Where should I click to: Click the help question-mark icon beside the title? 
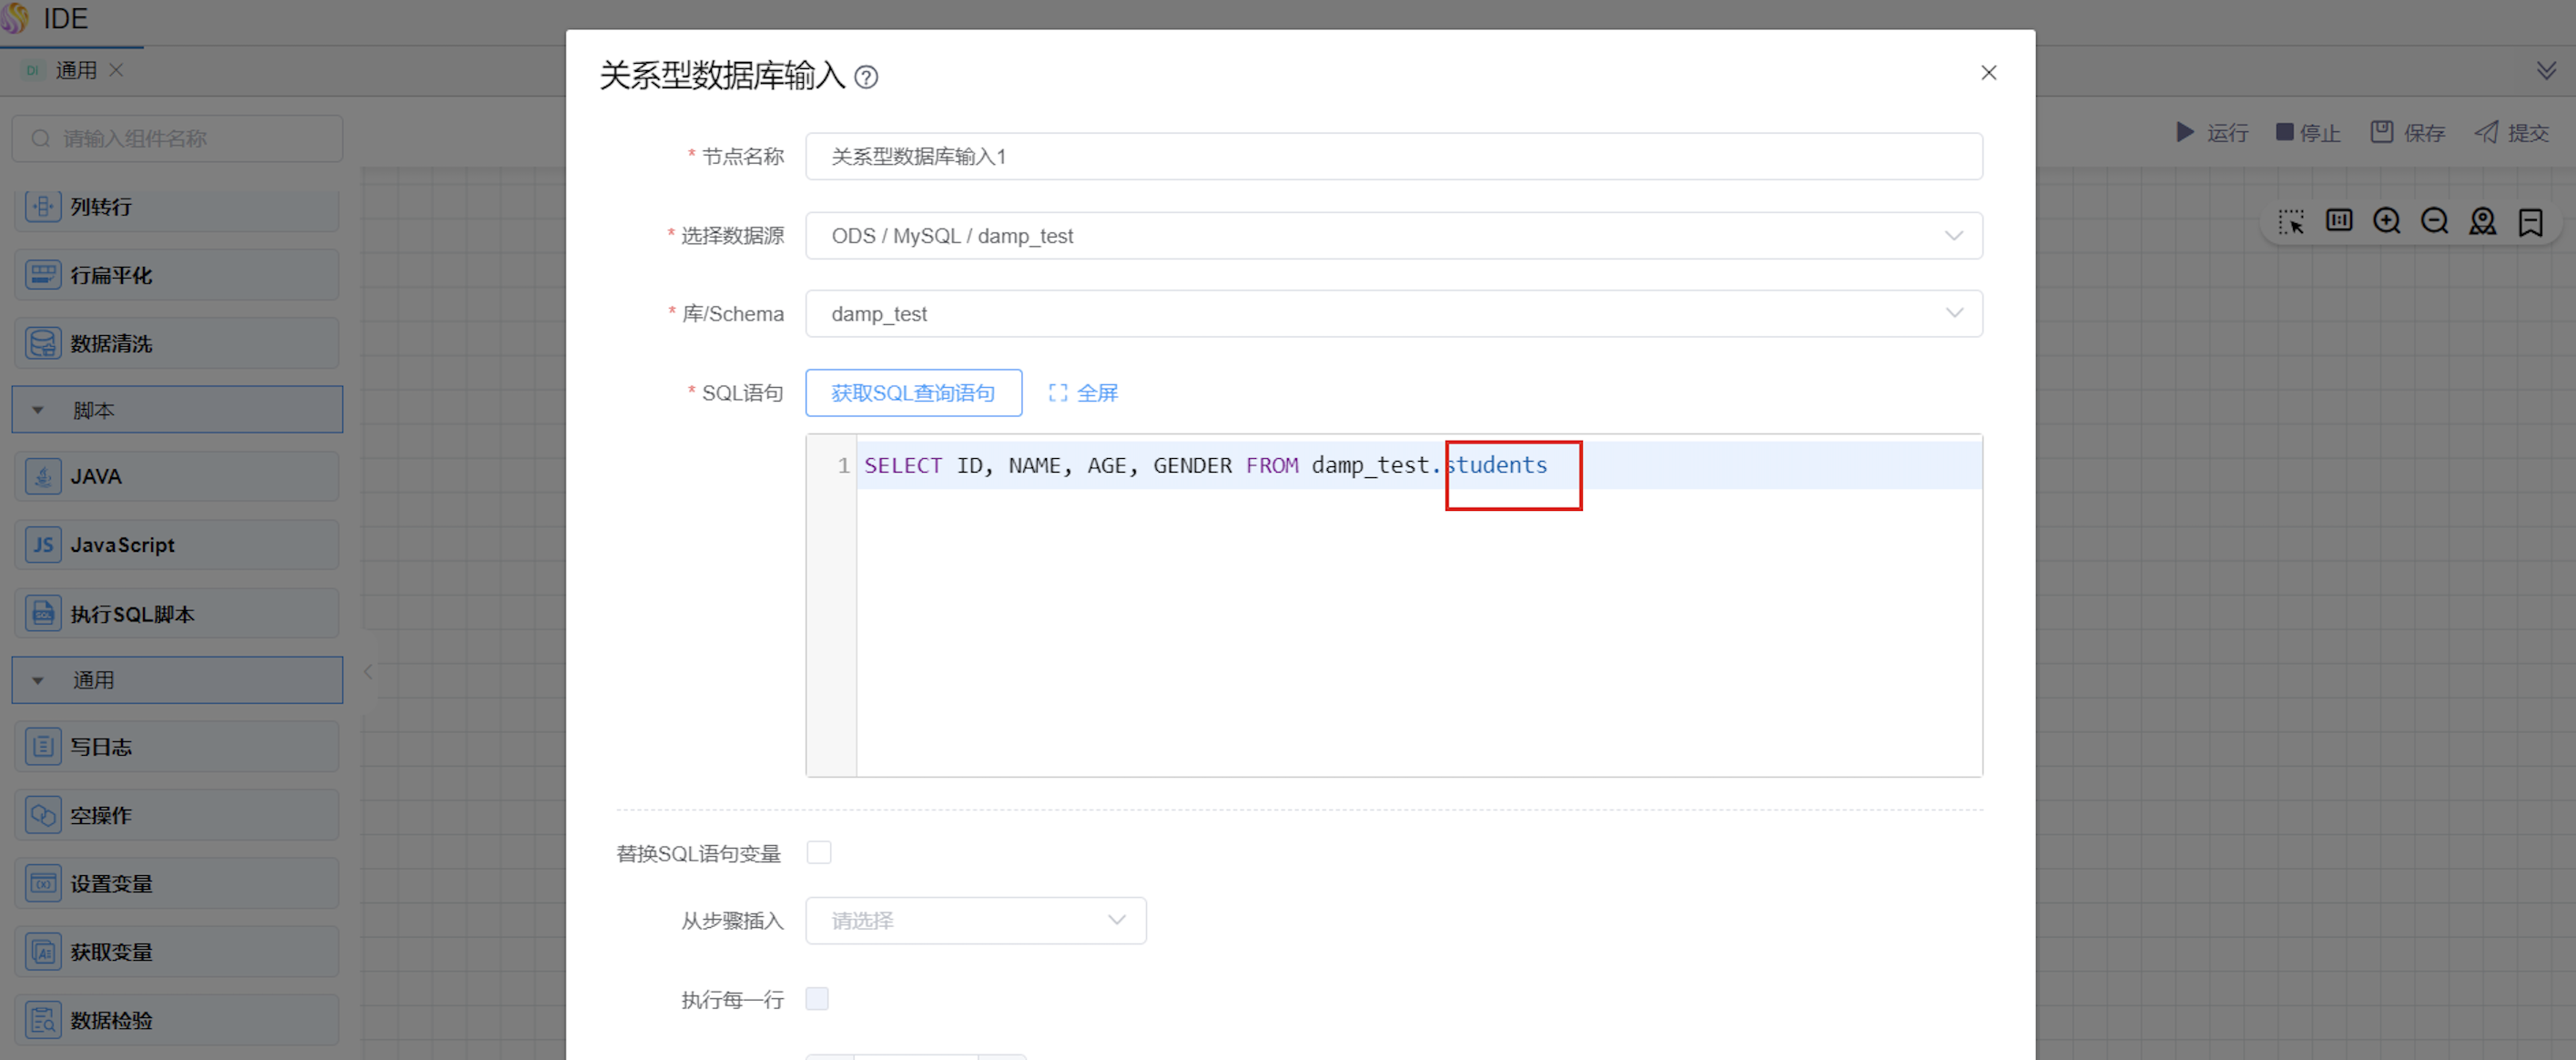pos(866,77)
